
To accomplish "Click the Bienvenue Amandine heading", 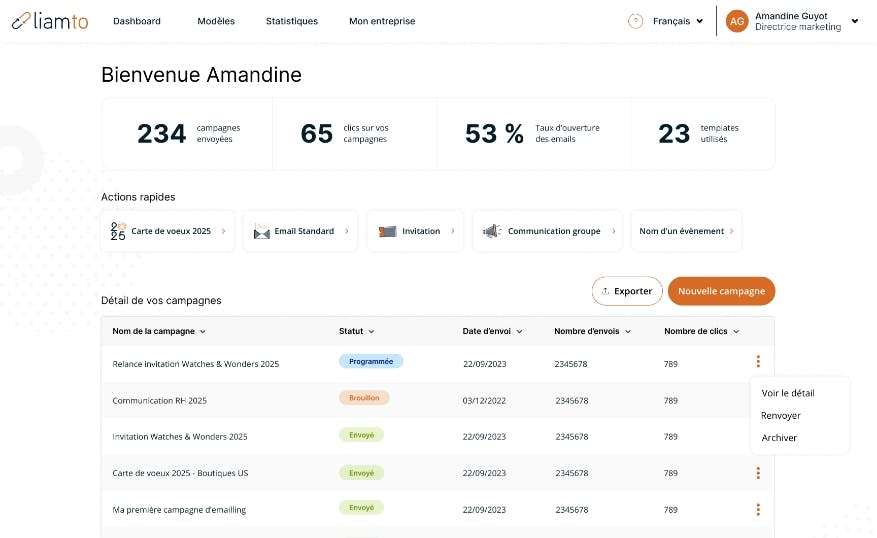I will pos(201,74).
